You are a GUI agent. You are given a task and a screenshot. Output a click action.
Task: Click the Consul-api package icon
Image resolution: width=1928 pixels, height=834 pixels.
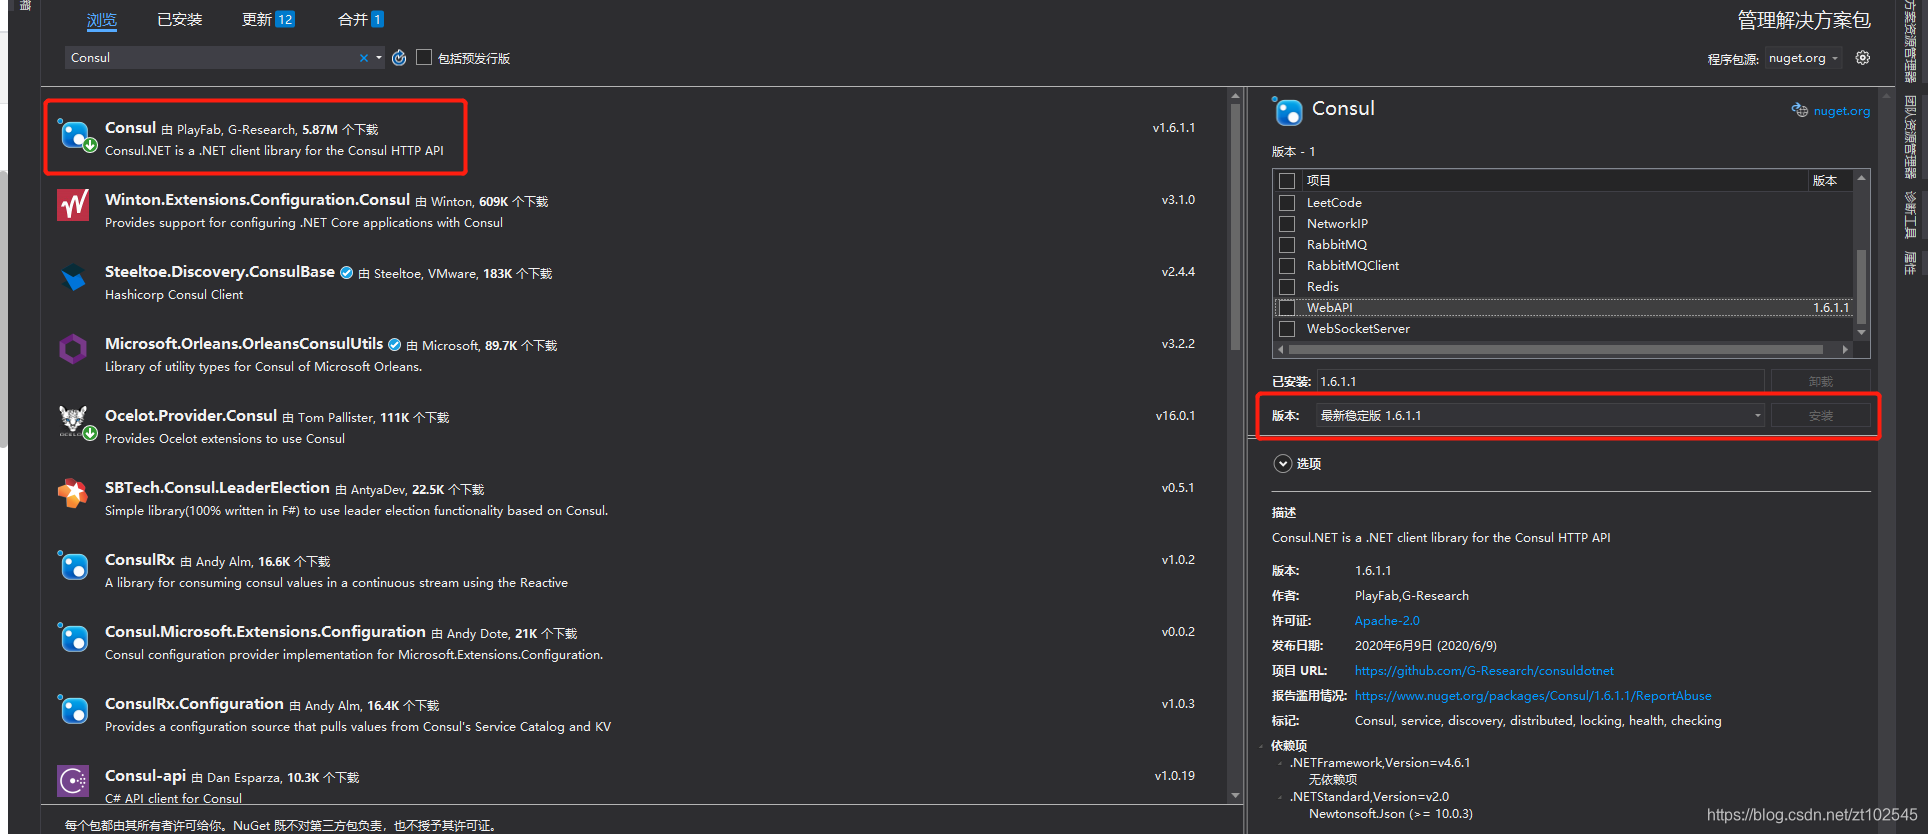(x=73, y=780)
